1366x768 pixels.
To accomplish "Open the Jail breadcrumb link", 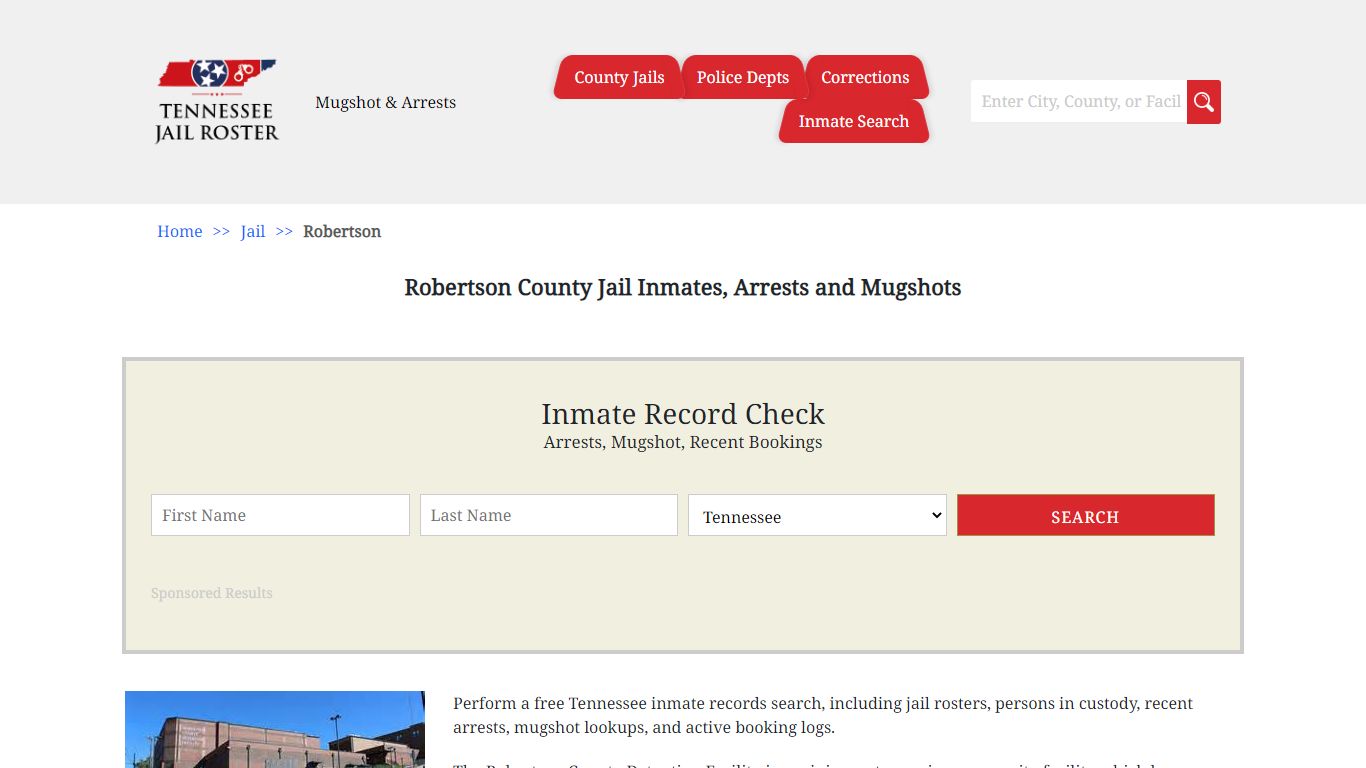I will [x=252, y=231].
